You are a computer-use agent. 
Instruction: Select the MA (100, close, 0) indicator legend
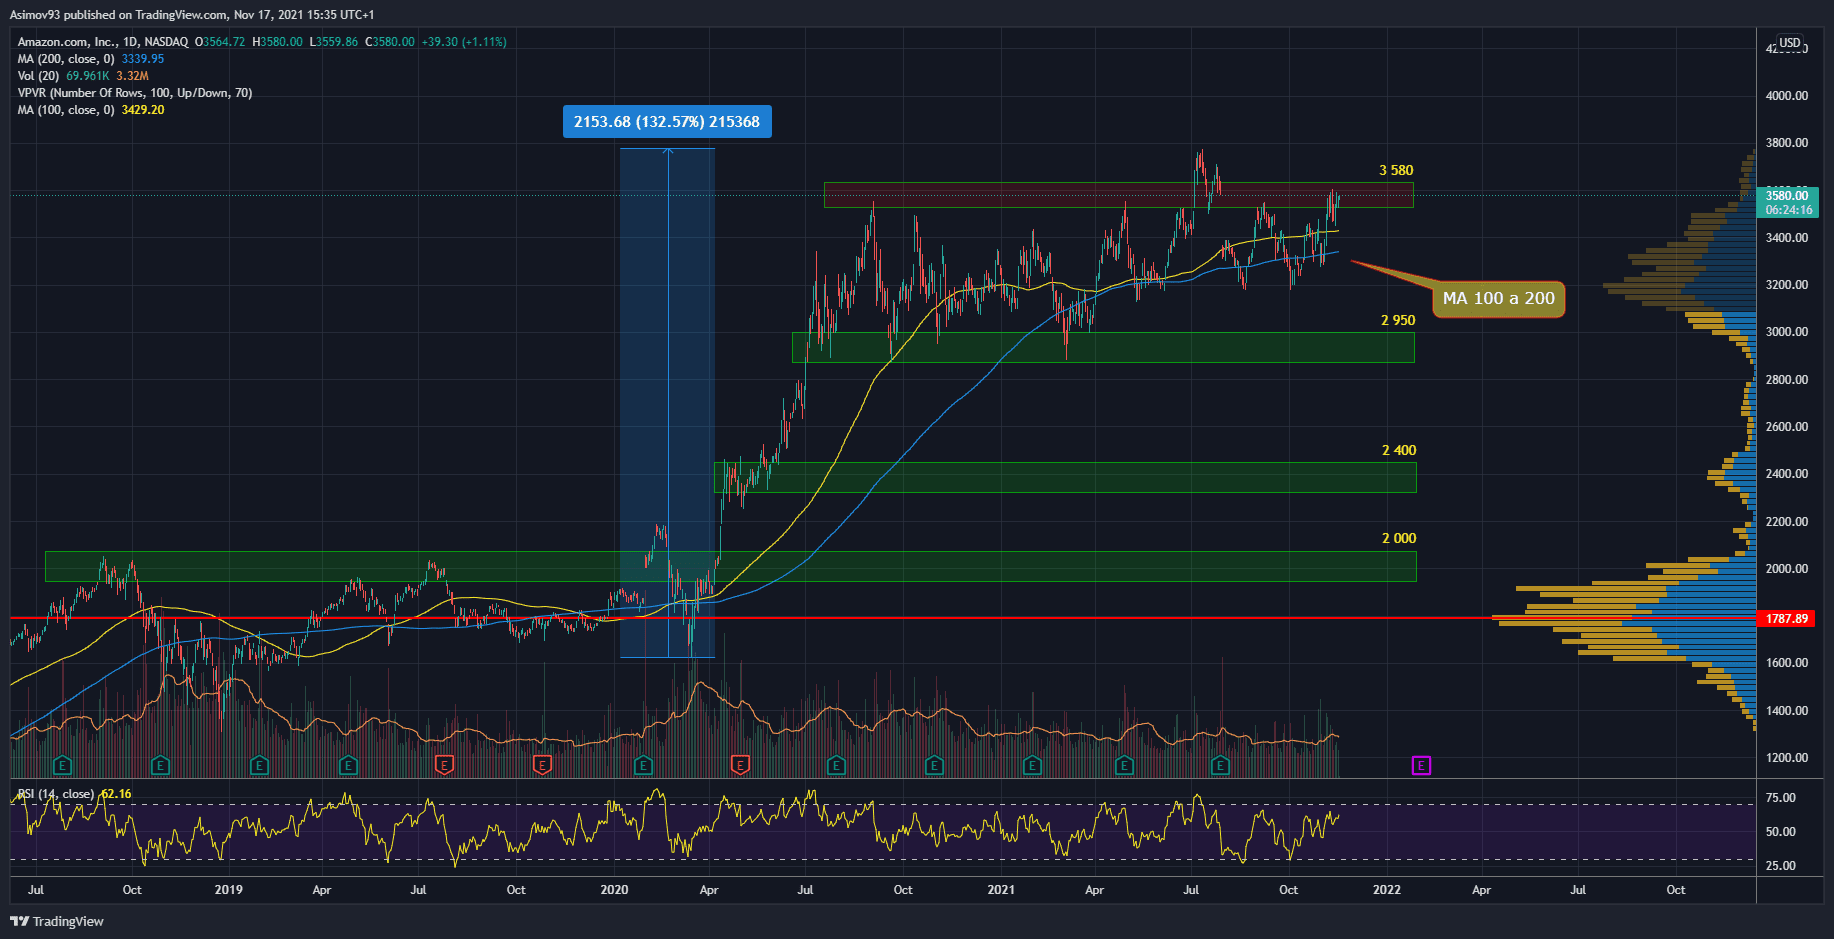66,110
